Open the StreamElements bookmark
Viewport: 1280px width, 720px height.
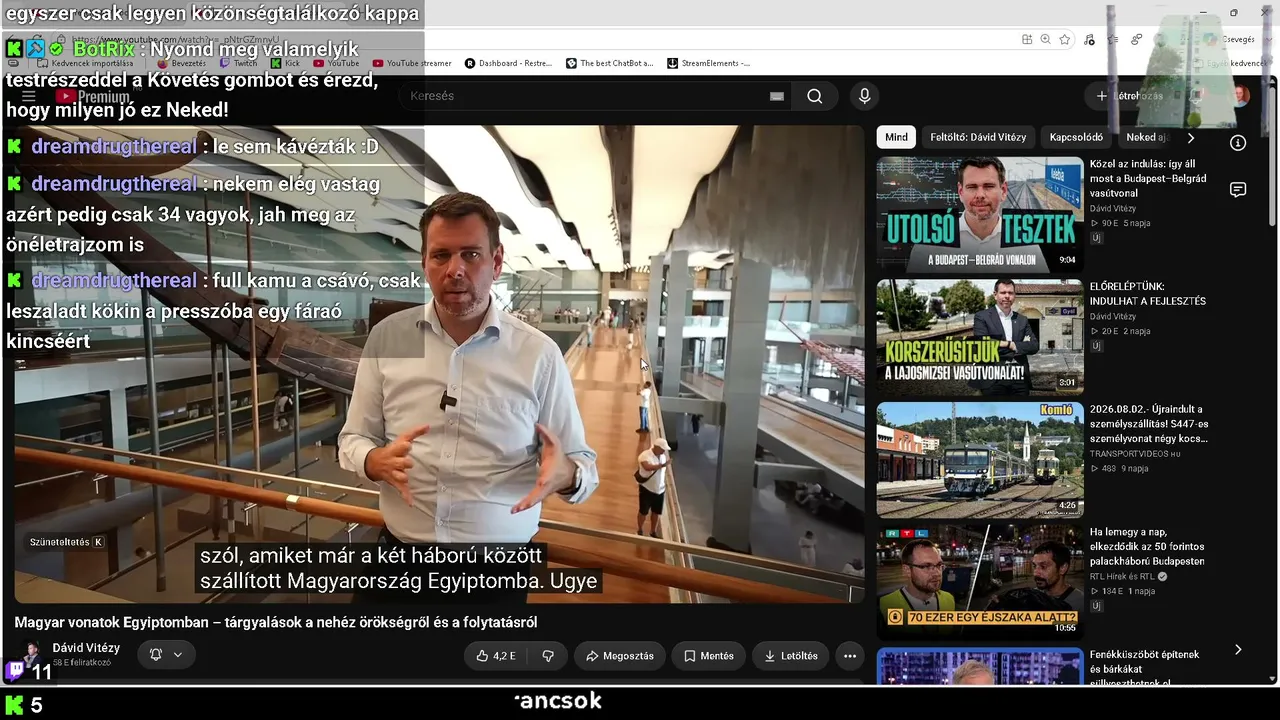(708, 63)
